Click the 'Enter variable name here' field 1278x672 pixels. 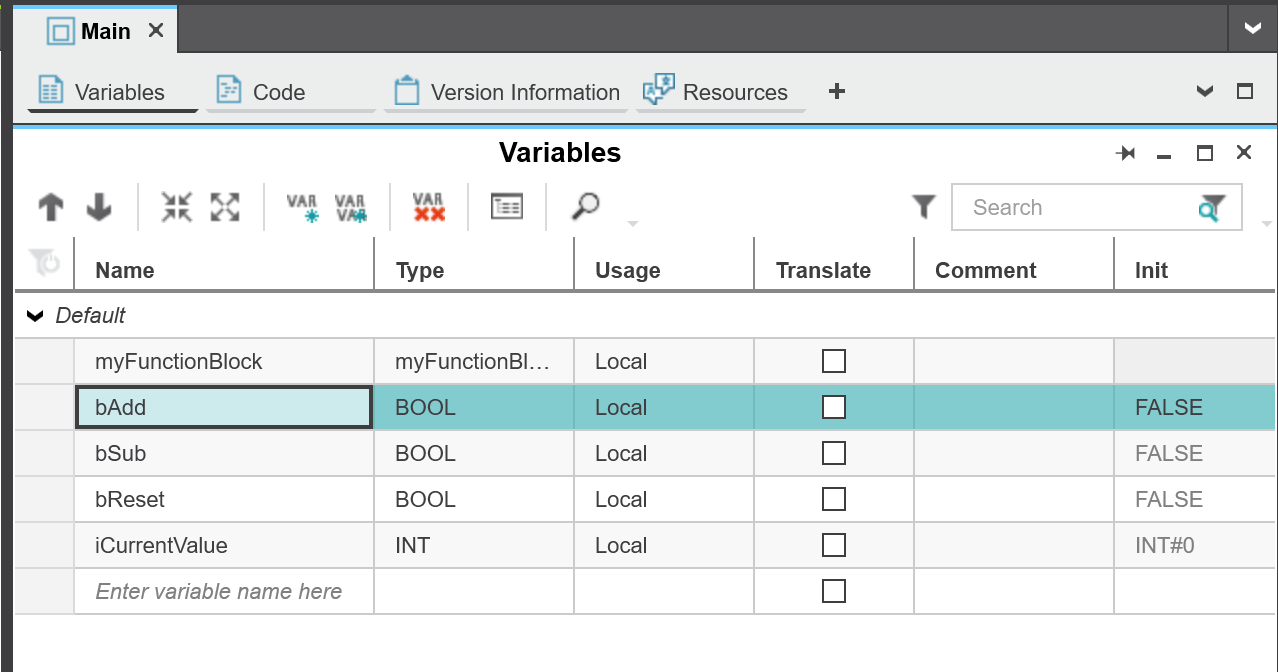click(x=224, y=591)
